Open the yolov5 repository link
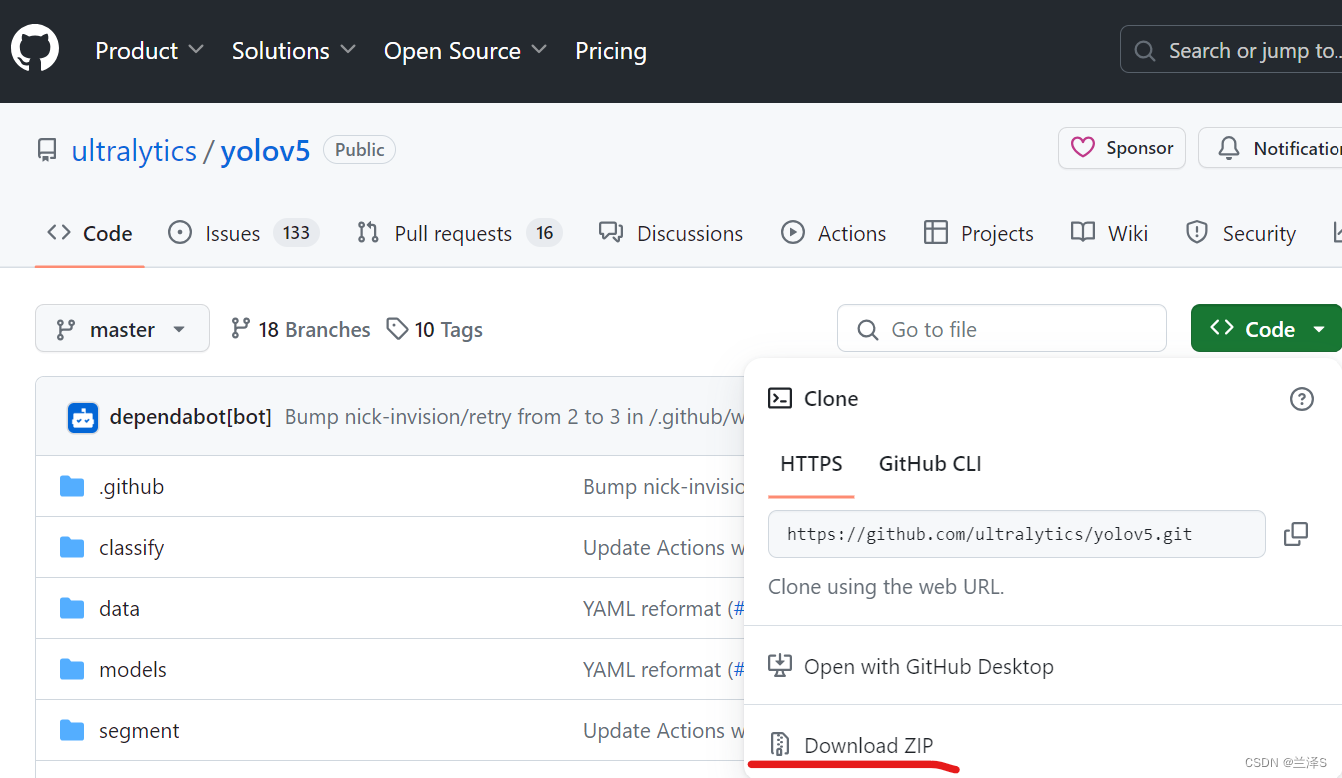This screenshot has height=778, width=1342. click(265, 150)
